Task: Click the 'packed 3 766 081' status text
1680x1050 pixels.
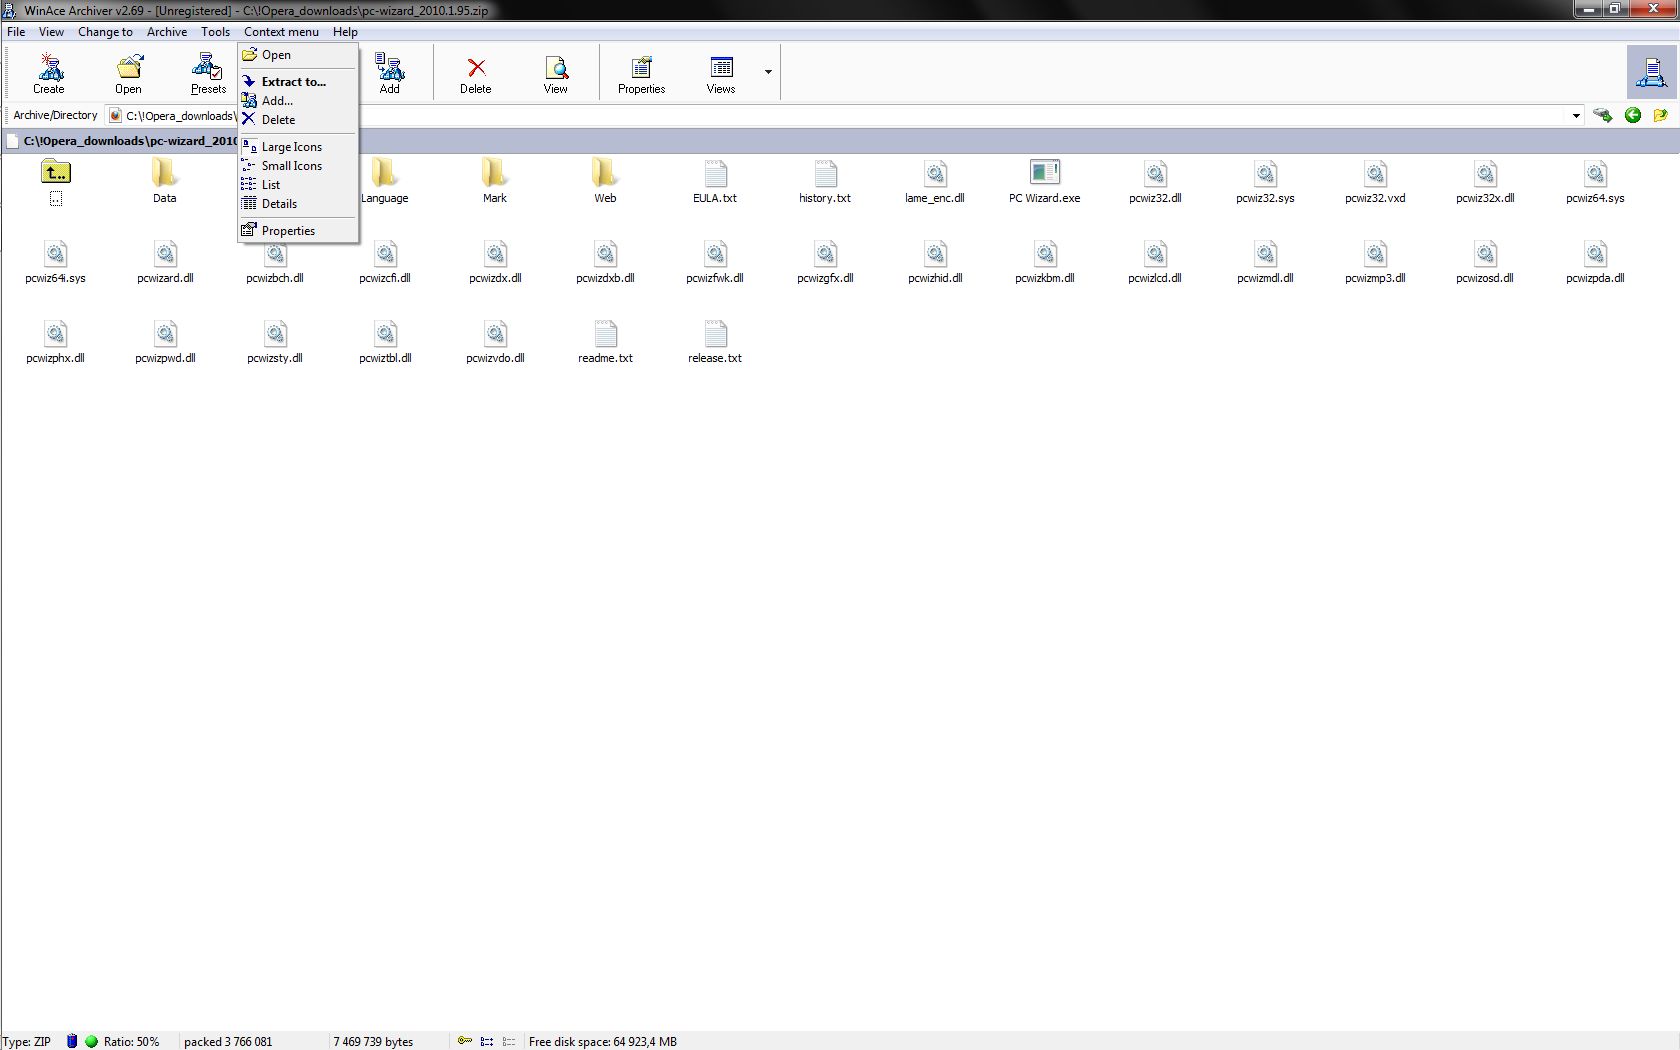Action: pyautogui.click(x=228, y=1042)
